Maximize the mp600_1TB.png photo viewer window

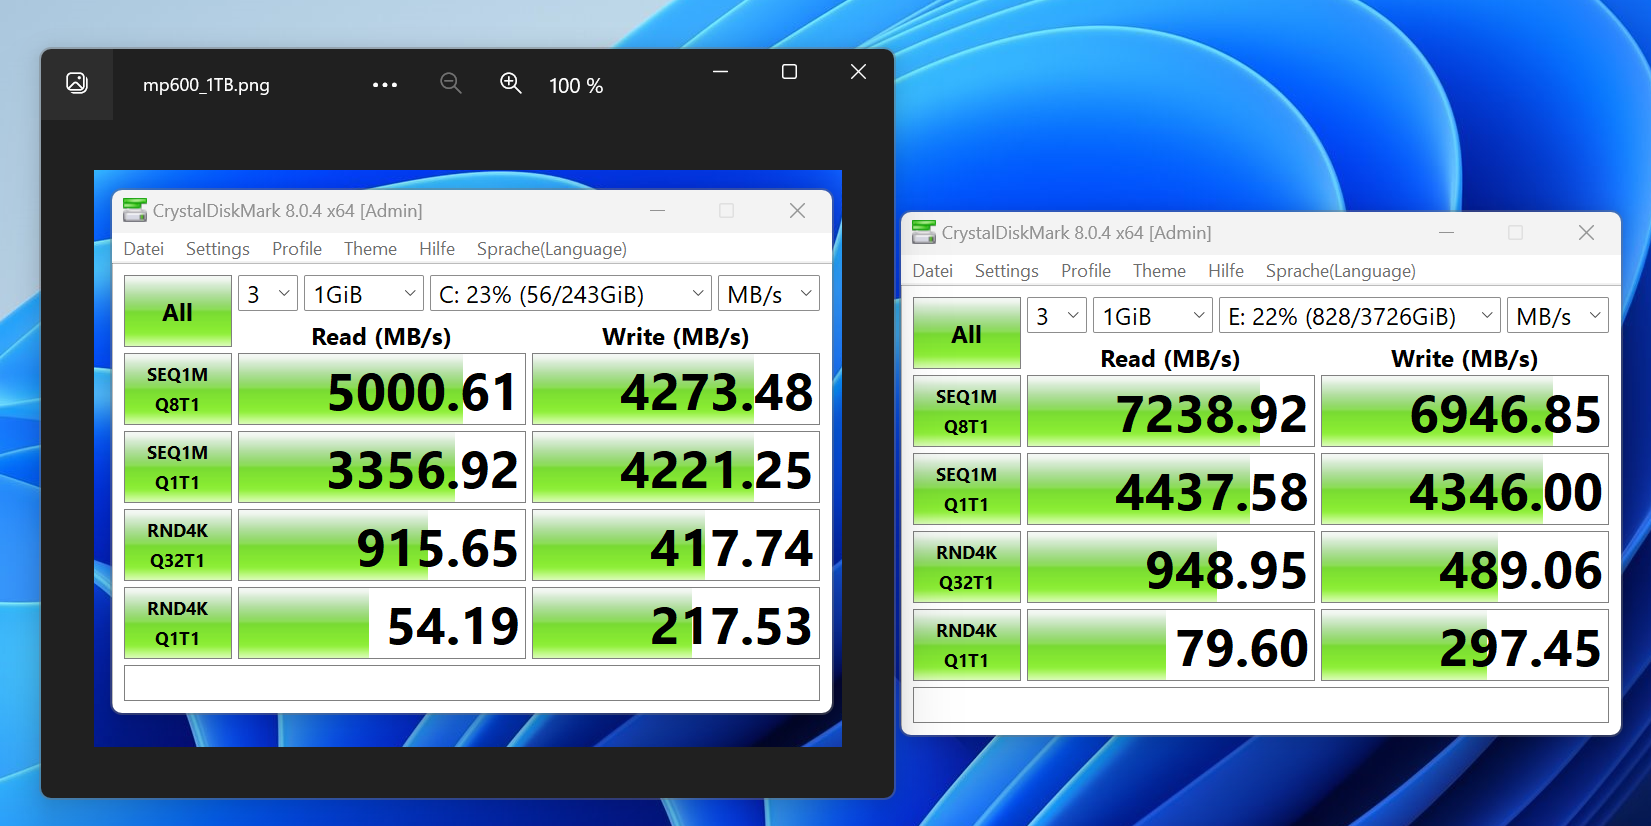point(789,72)
